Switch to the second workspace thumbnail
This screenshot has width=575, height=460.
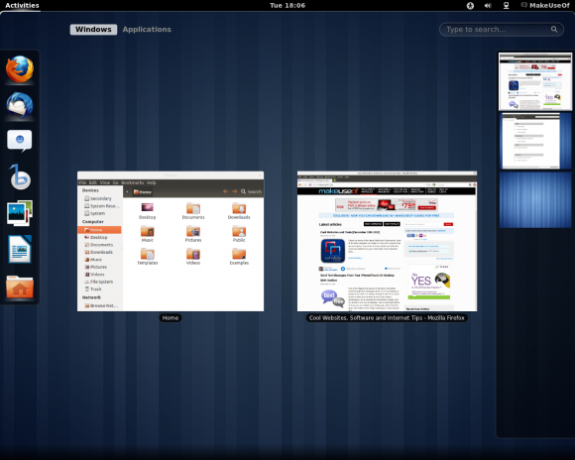tap(535, 141)
